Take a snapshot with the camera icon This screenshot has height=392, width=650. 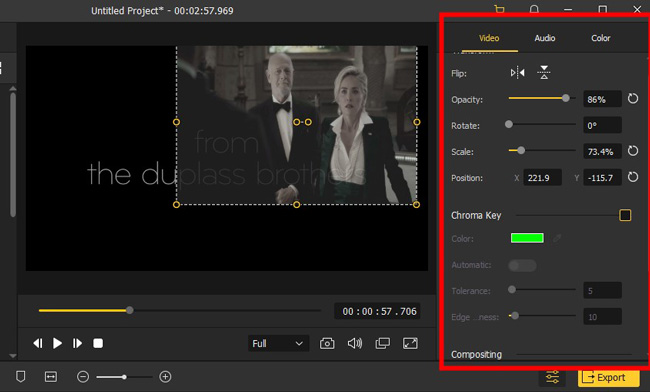(327, 344)
